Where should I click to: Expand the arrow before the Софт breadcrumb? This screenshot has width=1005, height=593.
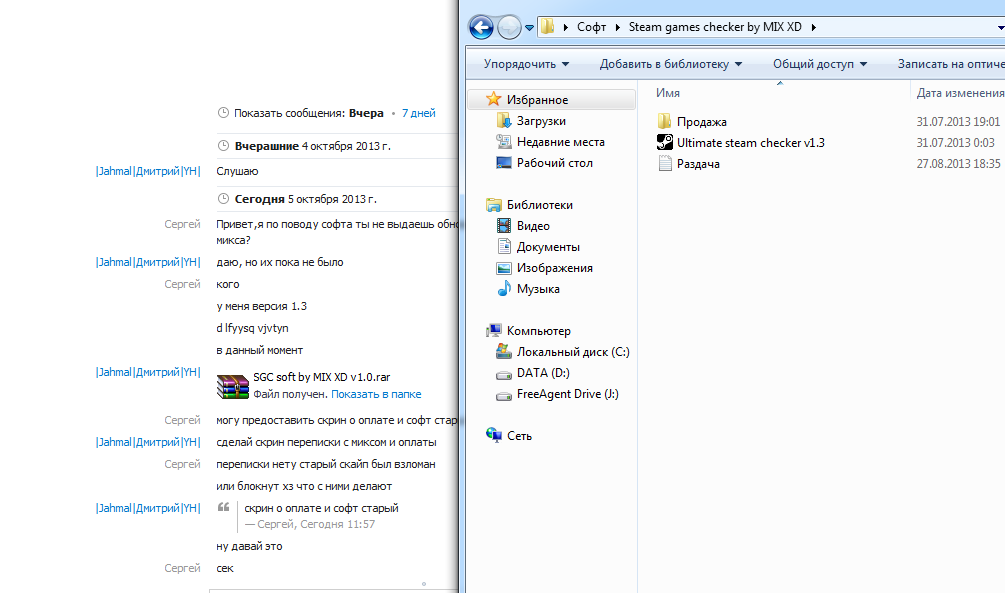pyautogui.click(x=565, y=27)
